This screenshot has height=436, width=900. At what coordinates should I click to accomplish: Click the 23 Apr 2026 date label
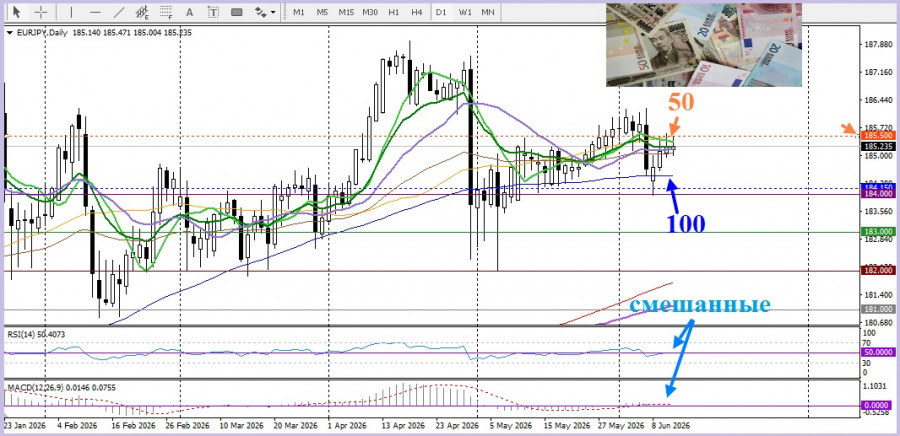458,426
